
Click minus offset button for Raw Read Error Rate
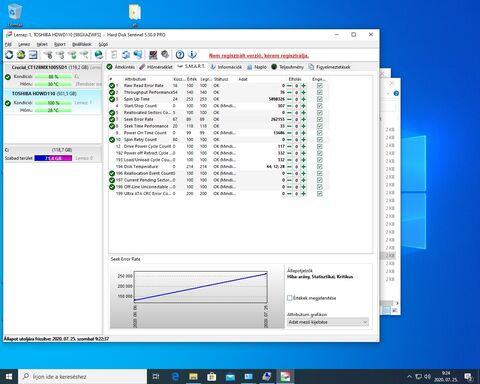click(x=289, y=86)
